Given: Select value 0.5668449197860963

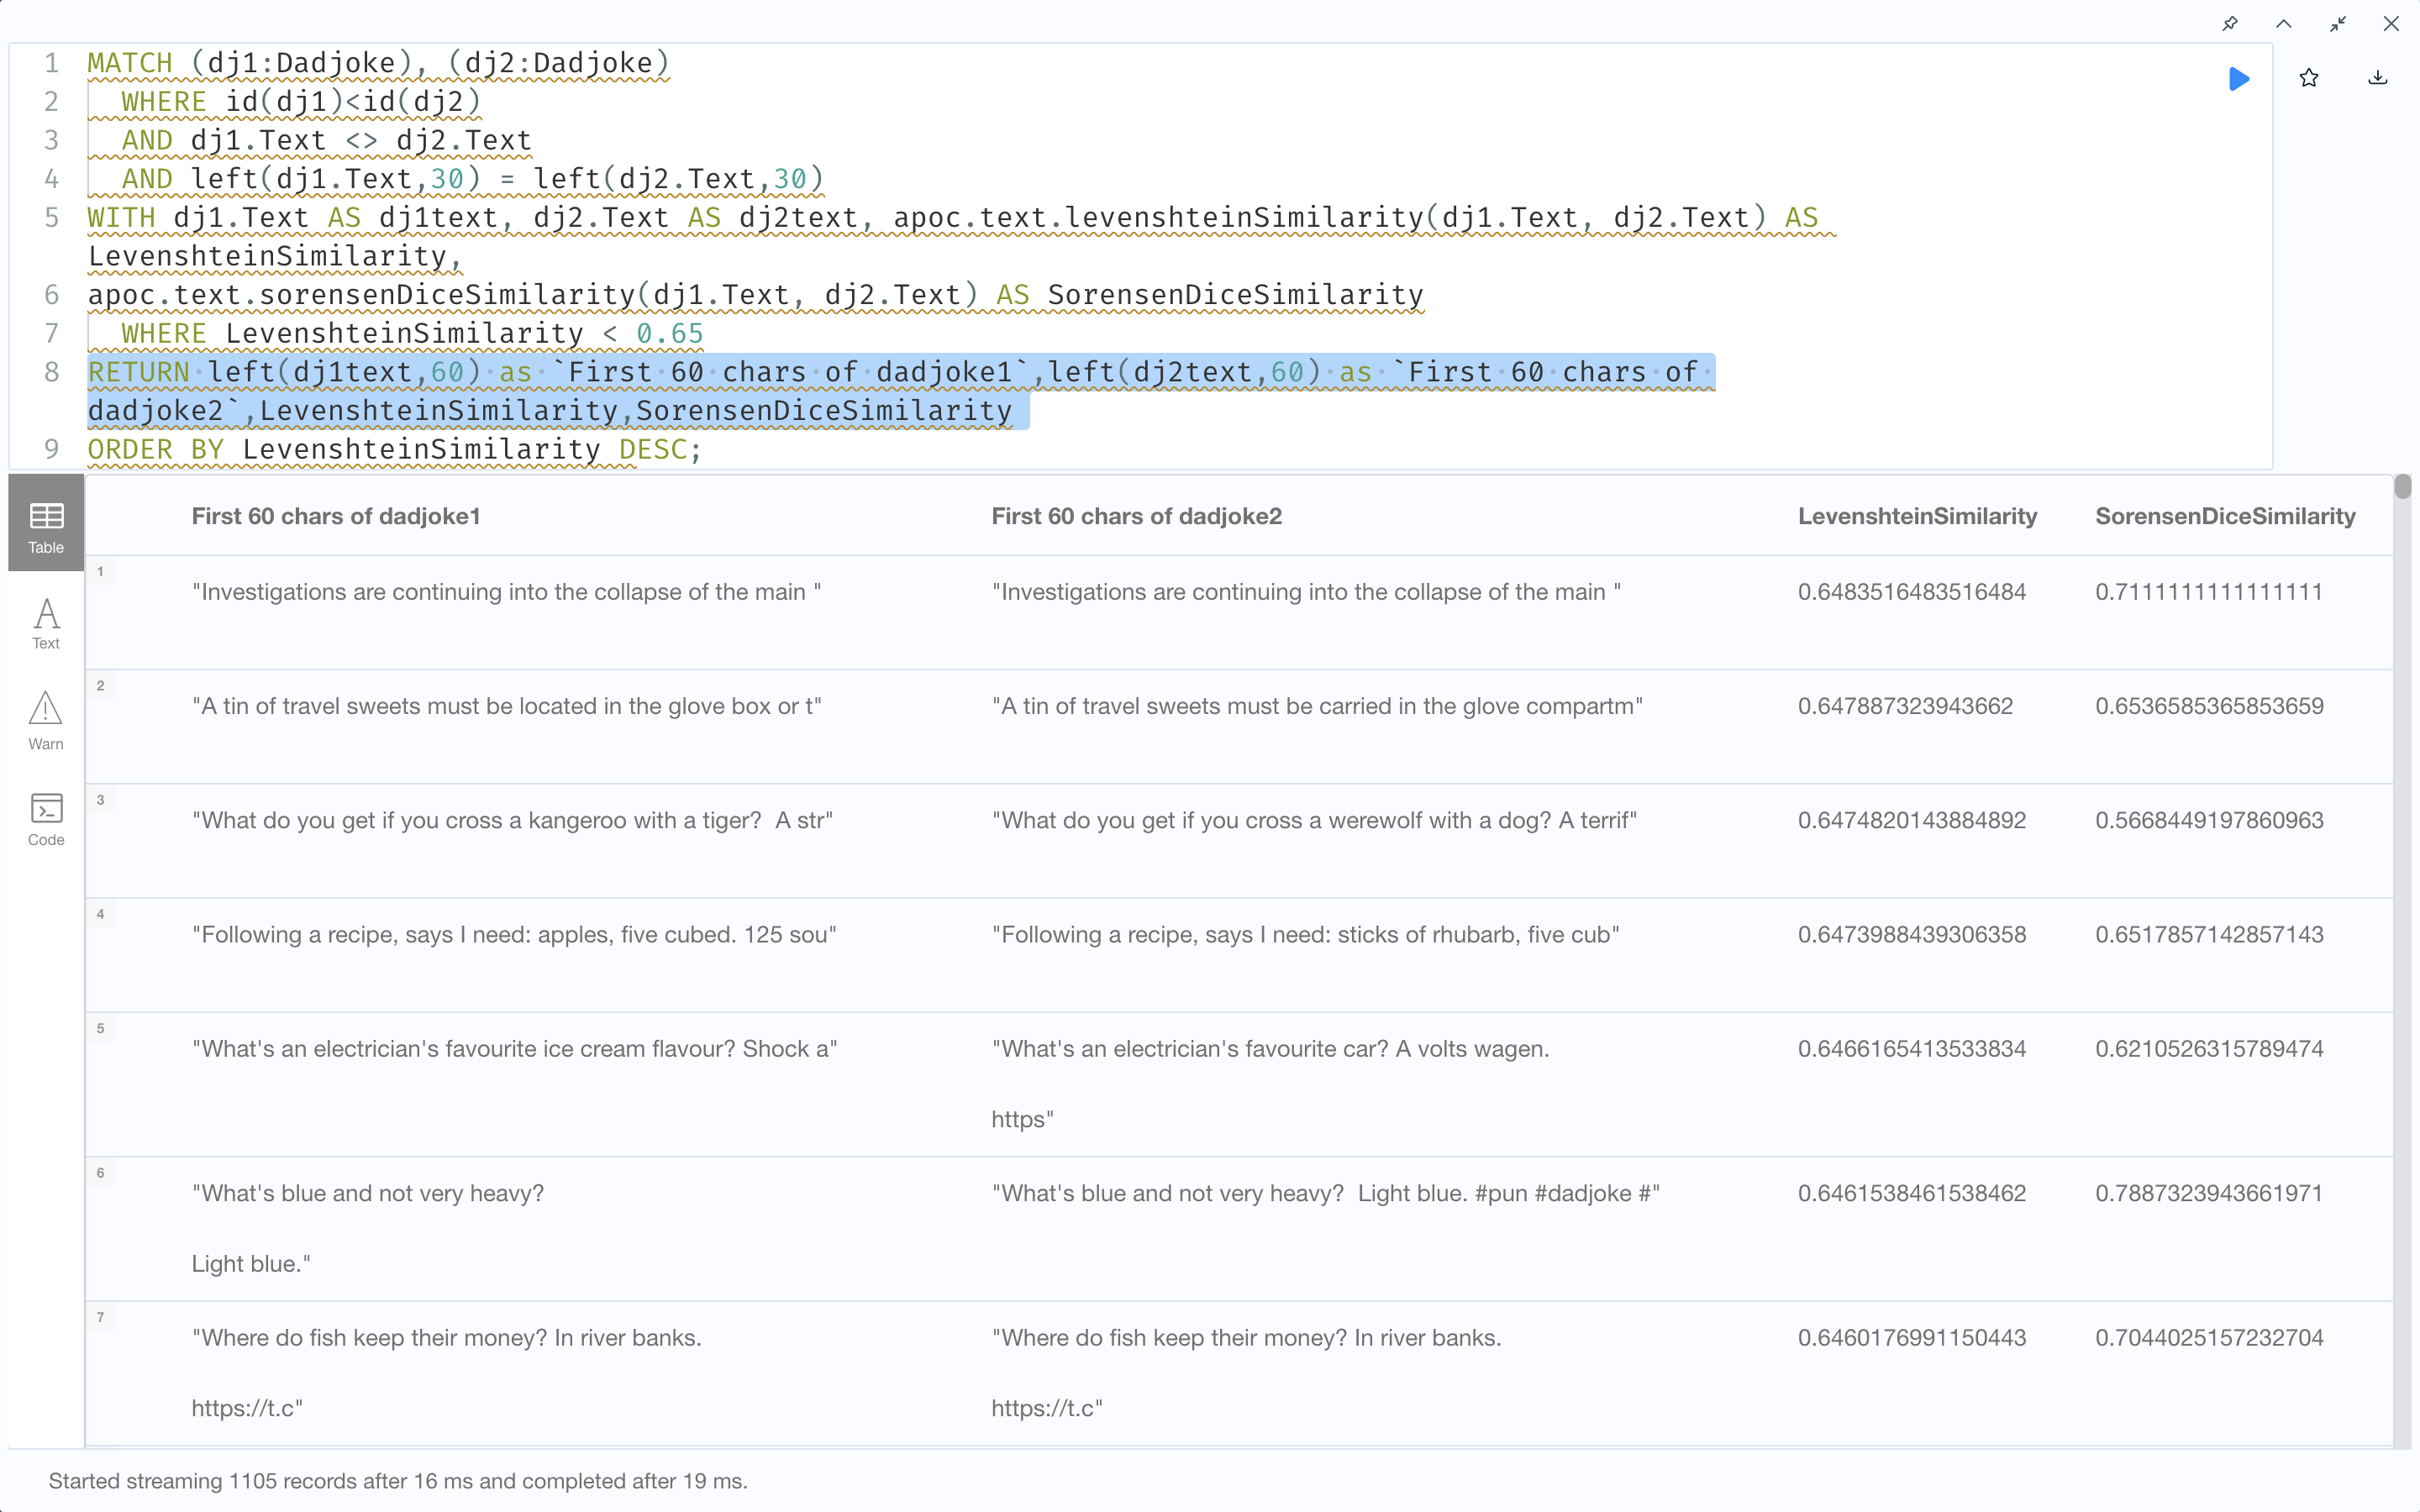Looking at the screenshot, I should point(2209,820).
